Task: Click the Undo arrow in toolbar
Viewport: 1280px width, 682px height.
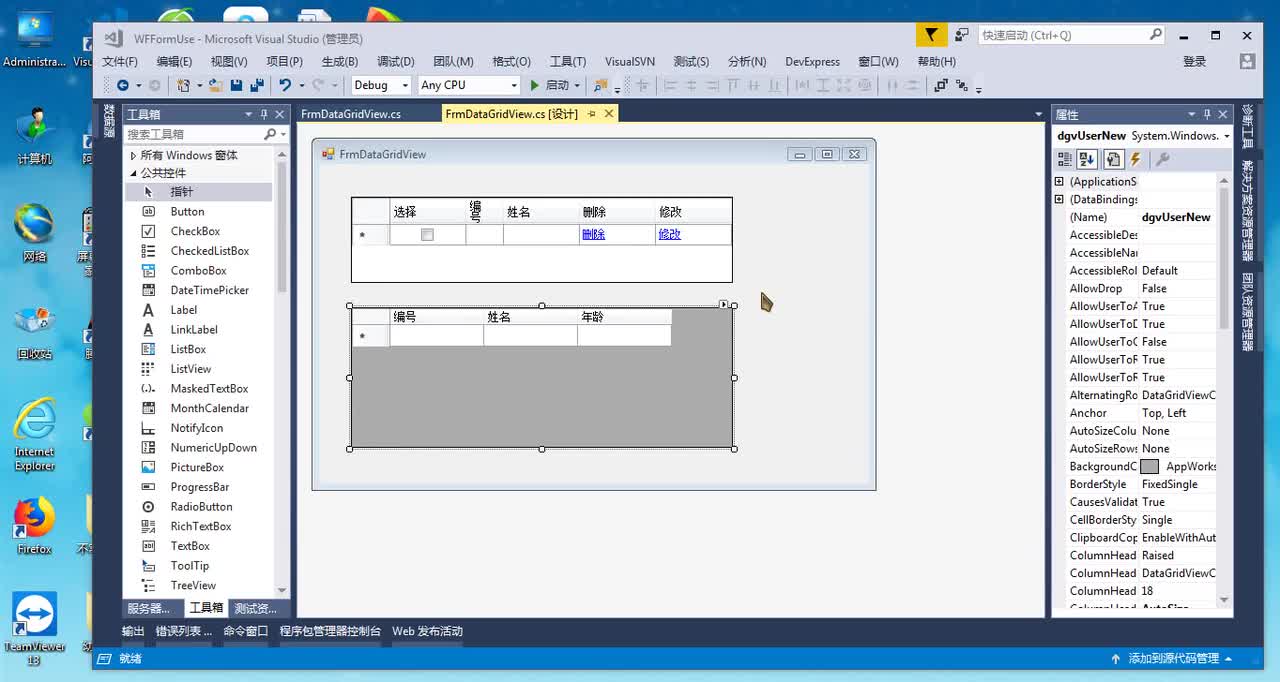Action: click(285, 86)
